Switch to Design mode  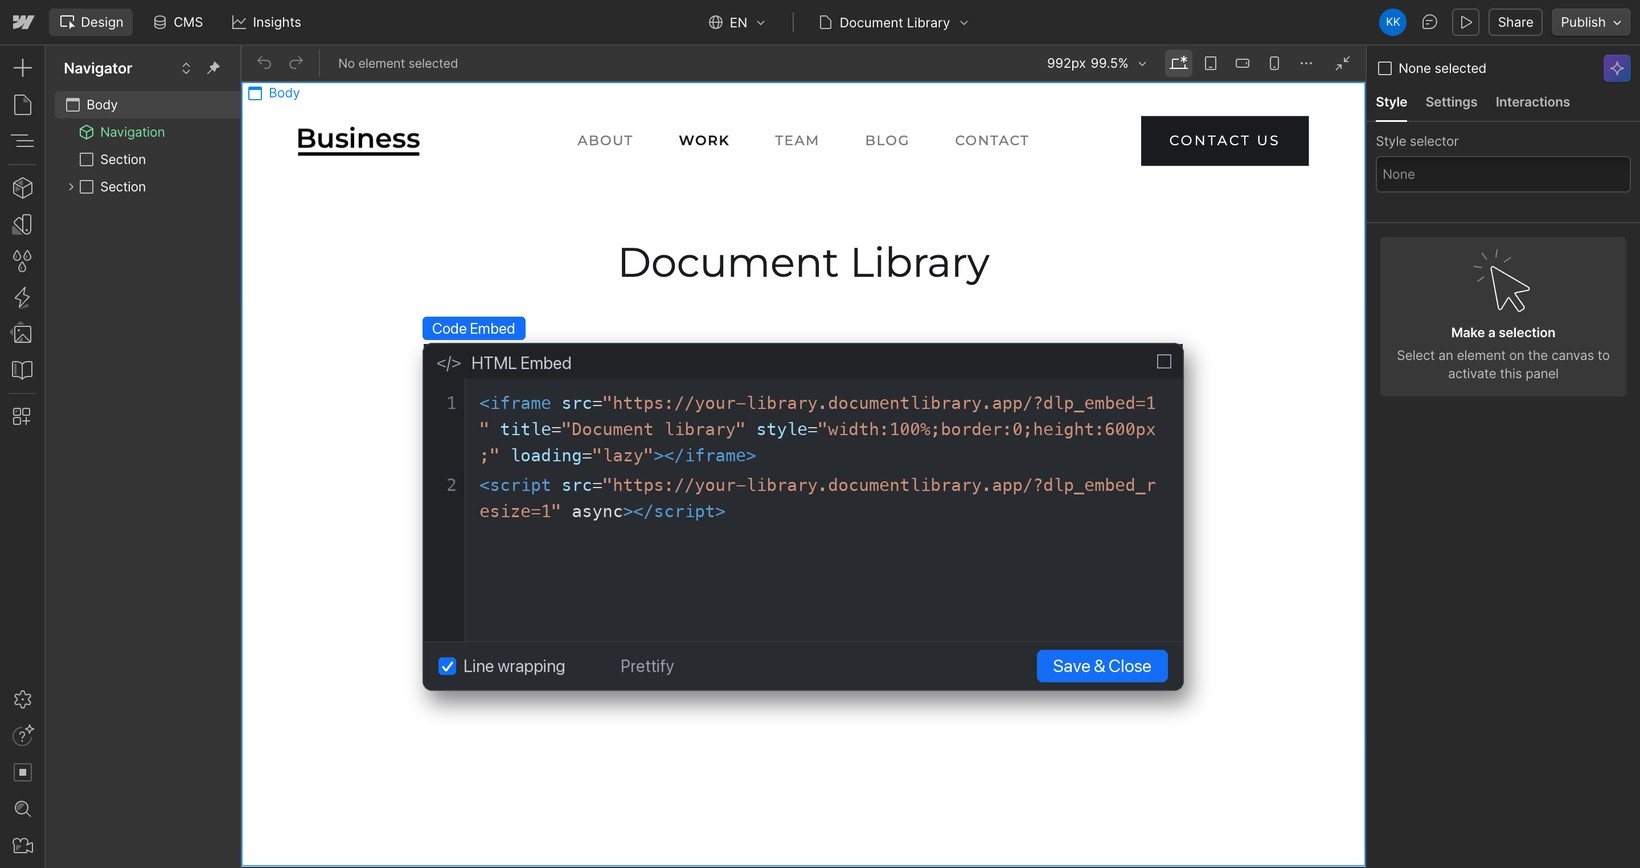tap(91, 22)
